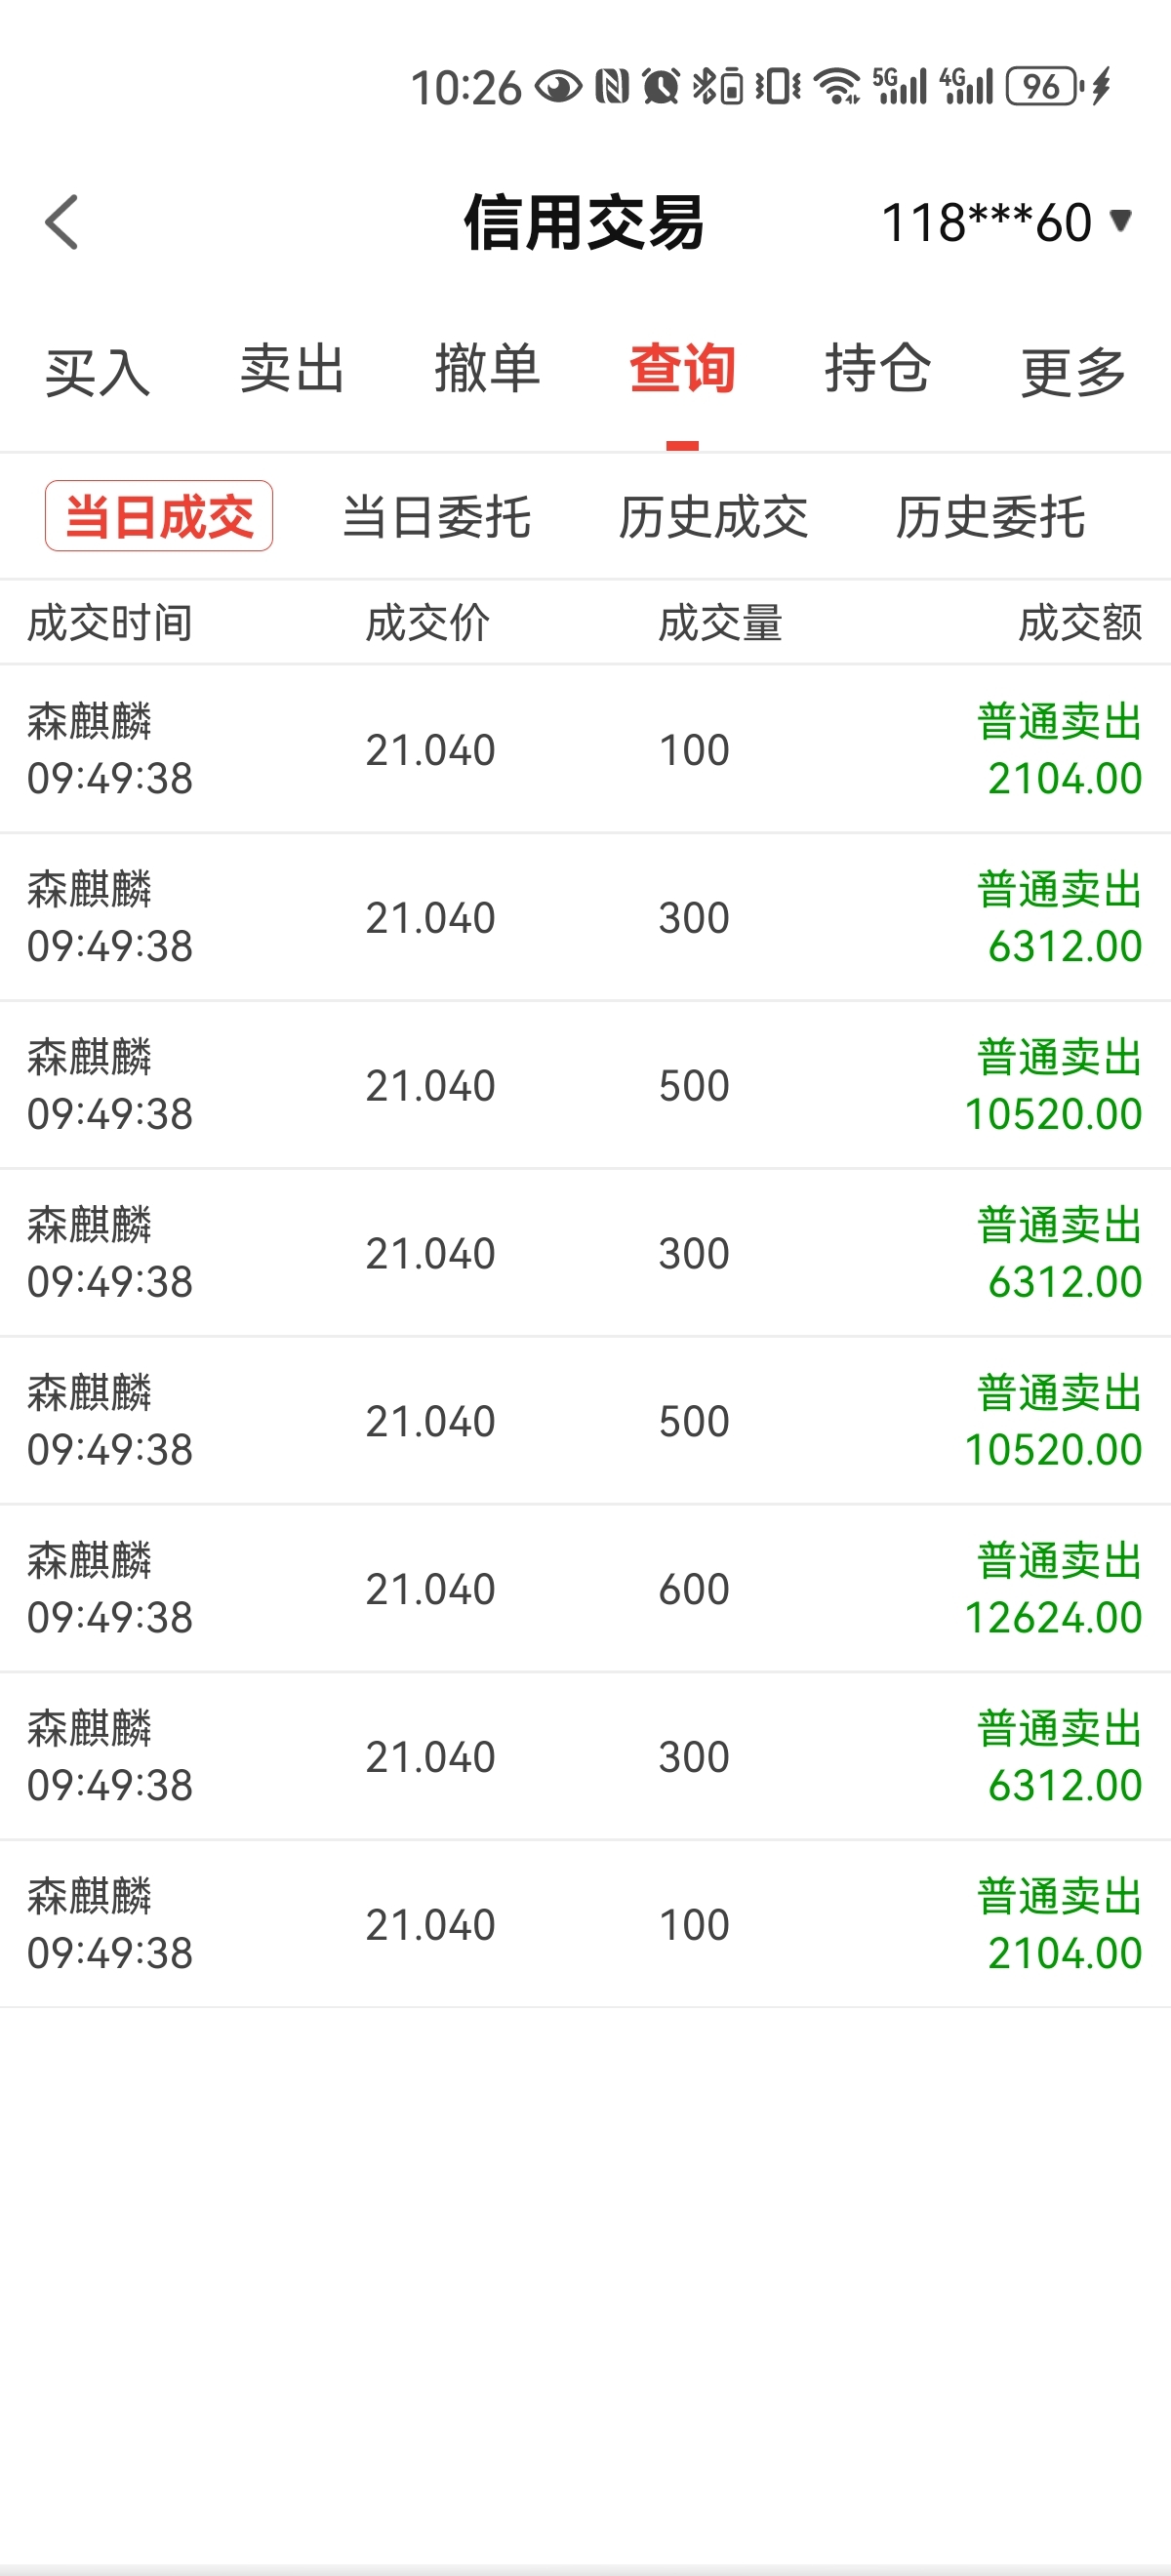
Task: Tap the alarm clock status icon
Action: click(661, 86)
